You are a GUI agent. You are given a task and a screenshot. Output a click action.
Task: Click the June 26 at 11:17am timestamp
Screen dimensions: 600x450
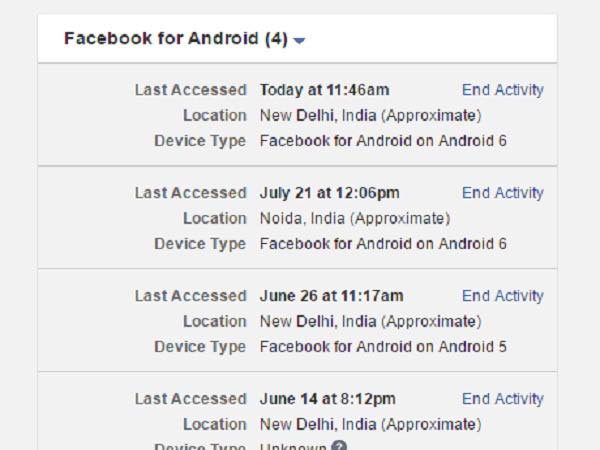click(x=331, y=296)
